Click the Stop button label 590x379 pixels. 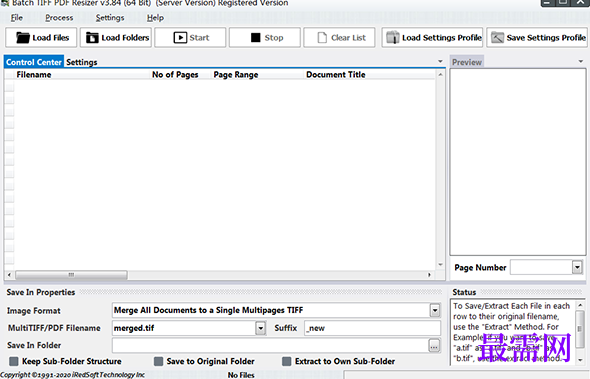274,38
